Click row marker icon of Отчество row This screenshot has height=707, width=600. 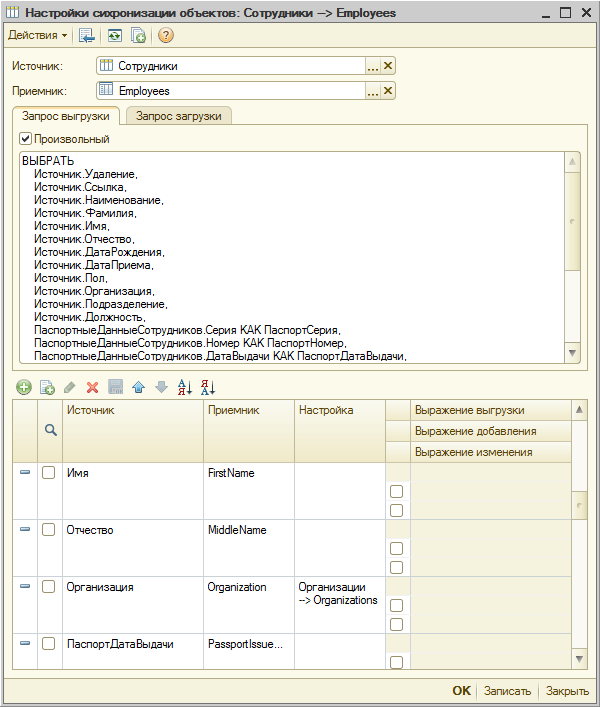click(25, 529)
